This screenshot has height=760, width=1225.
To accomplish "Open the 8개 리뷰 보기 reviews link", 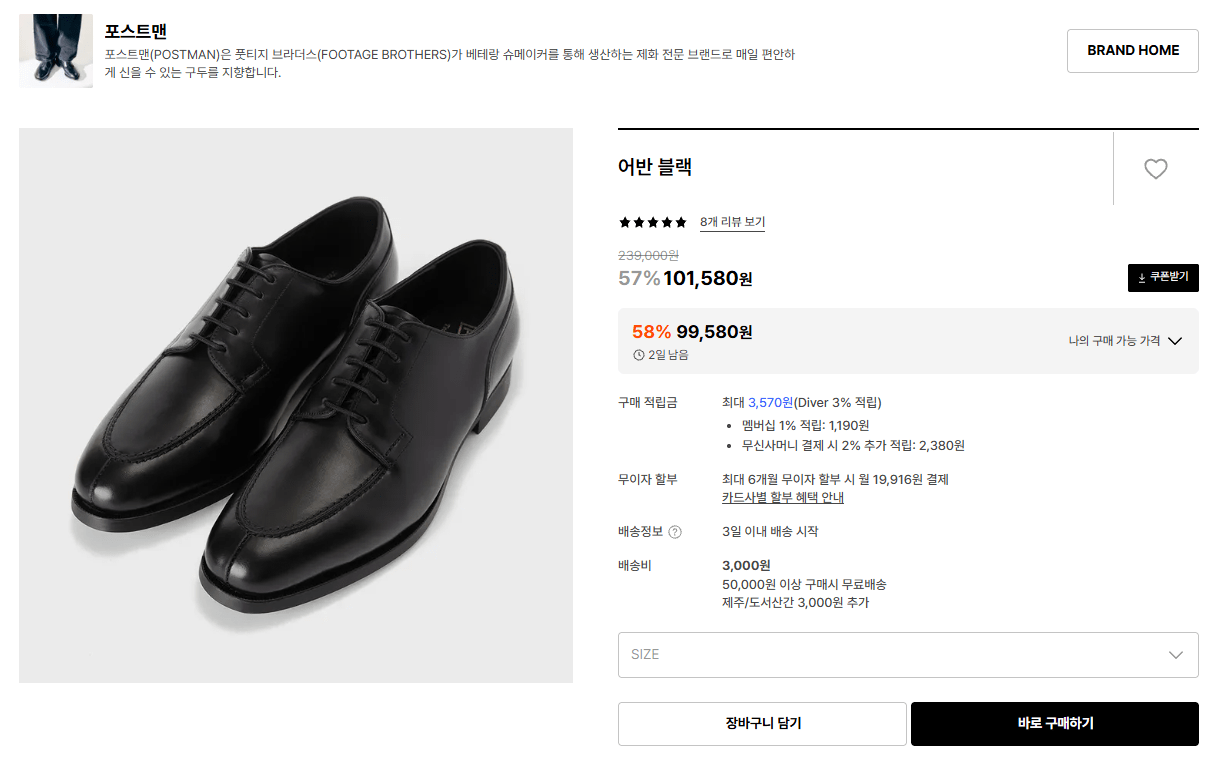I will [x=732, y=223].
